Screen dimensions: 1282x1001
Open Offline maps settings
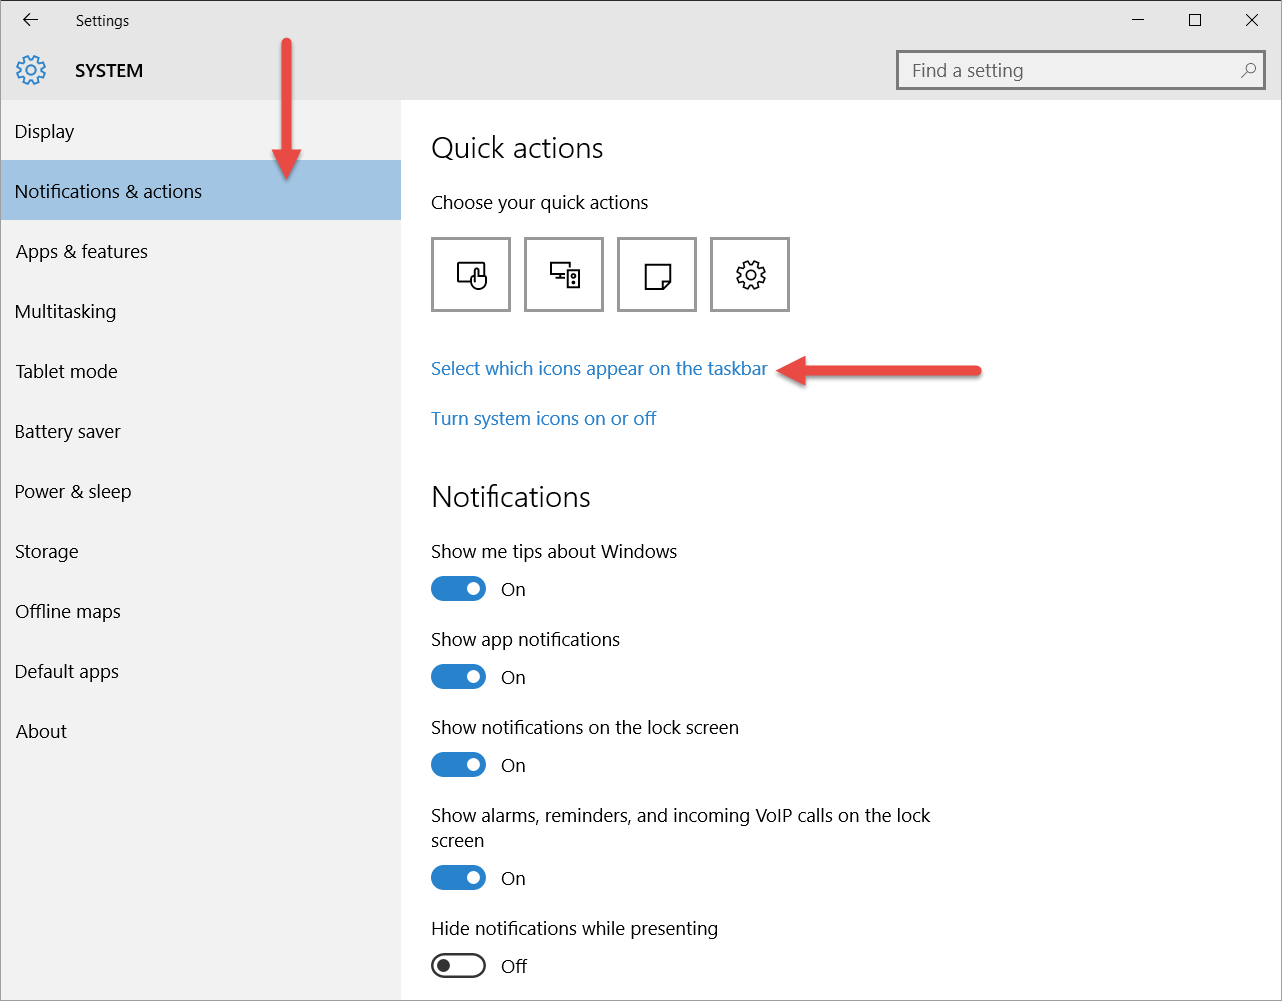pyautogui.click(x=67, y=611)
